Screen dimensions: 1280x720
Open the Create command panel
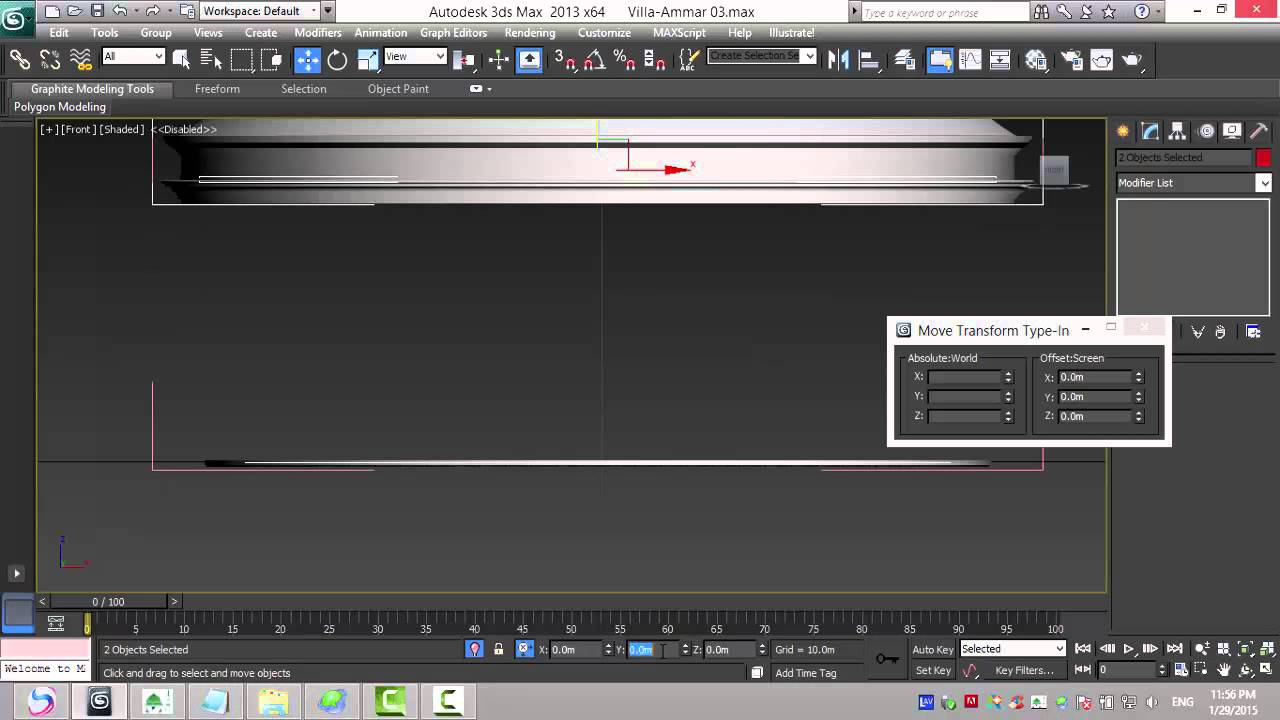click(x=1123, y=131)
